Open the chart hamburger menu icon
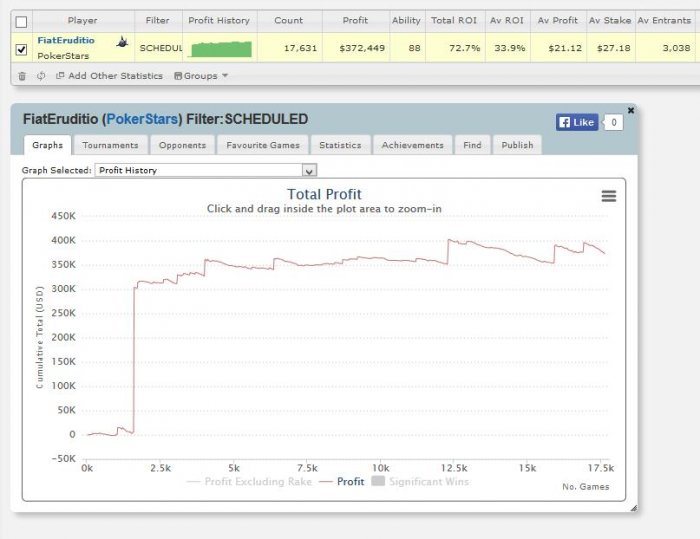Image resolution: width=700 pixels, height=539 pixels. [609, 196]
